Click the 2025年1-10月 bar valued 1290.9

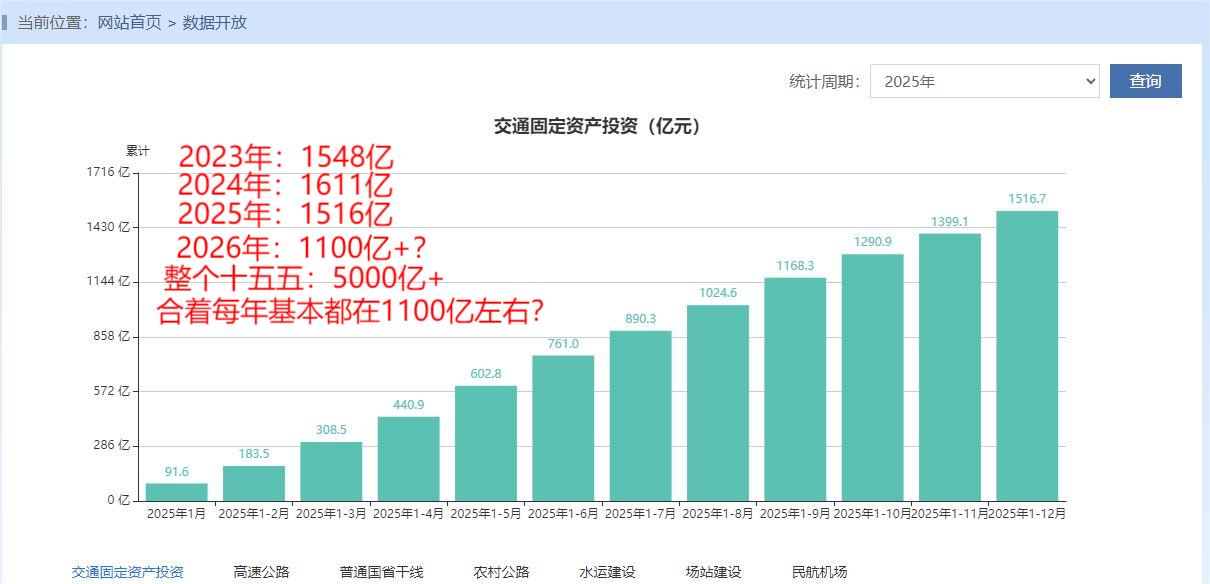coord(873,377)
